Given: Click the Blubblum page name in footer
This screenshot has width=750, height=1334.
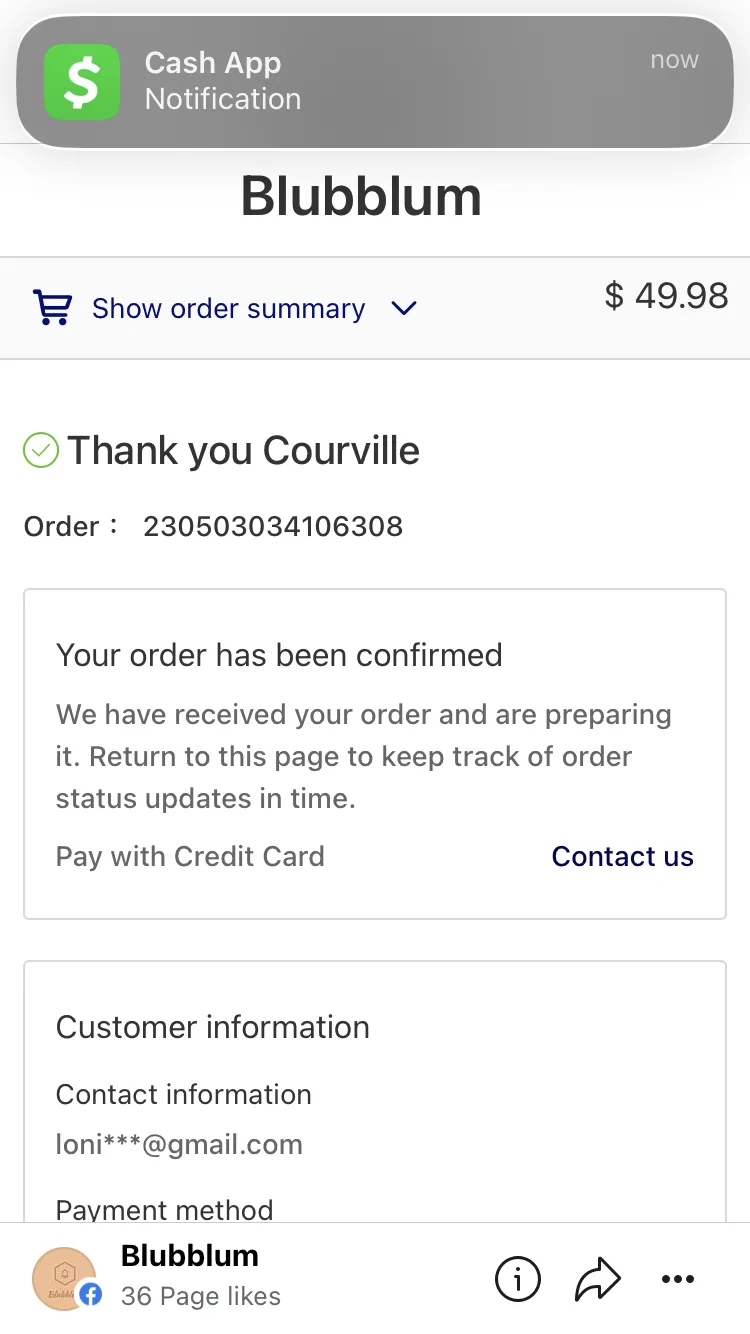Looking at the screenshot, I should [x=189, y=1256].
